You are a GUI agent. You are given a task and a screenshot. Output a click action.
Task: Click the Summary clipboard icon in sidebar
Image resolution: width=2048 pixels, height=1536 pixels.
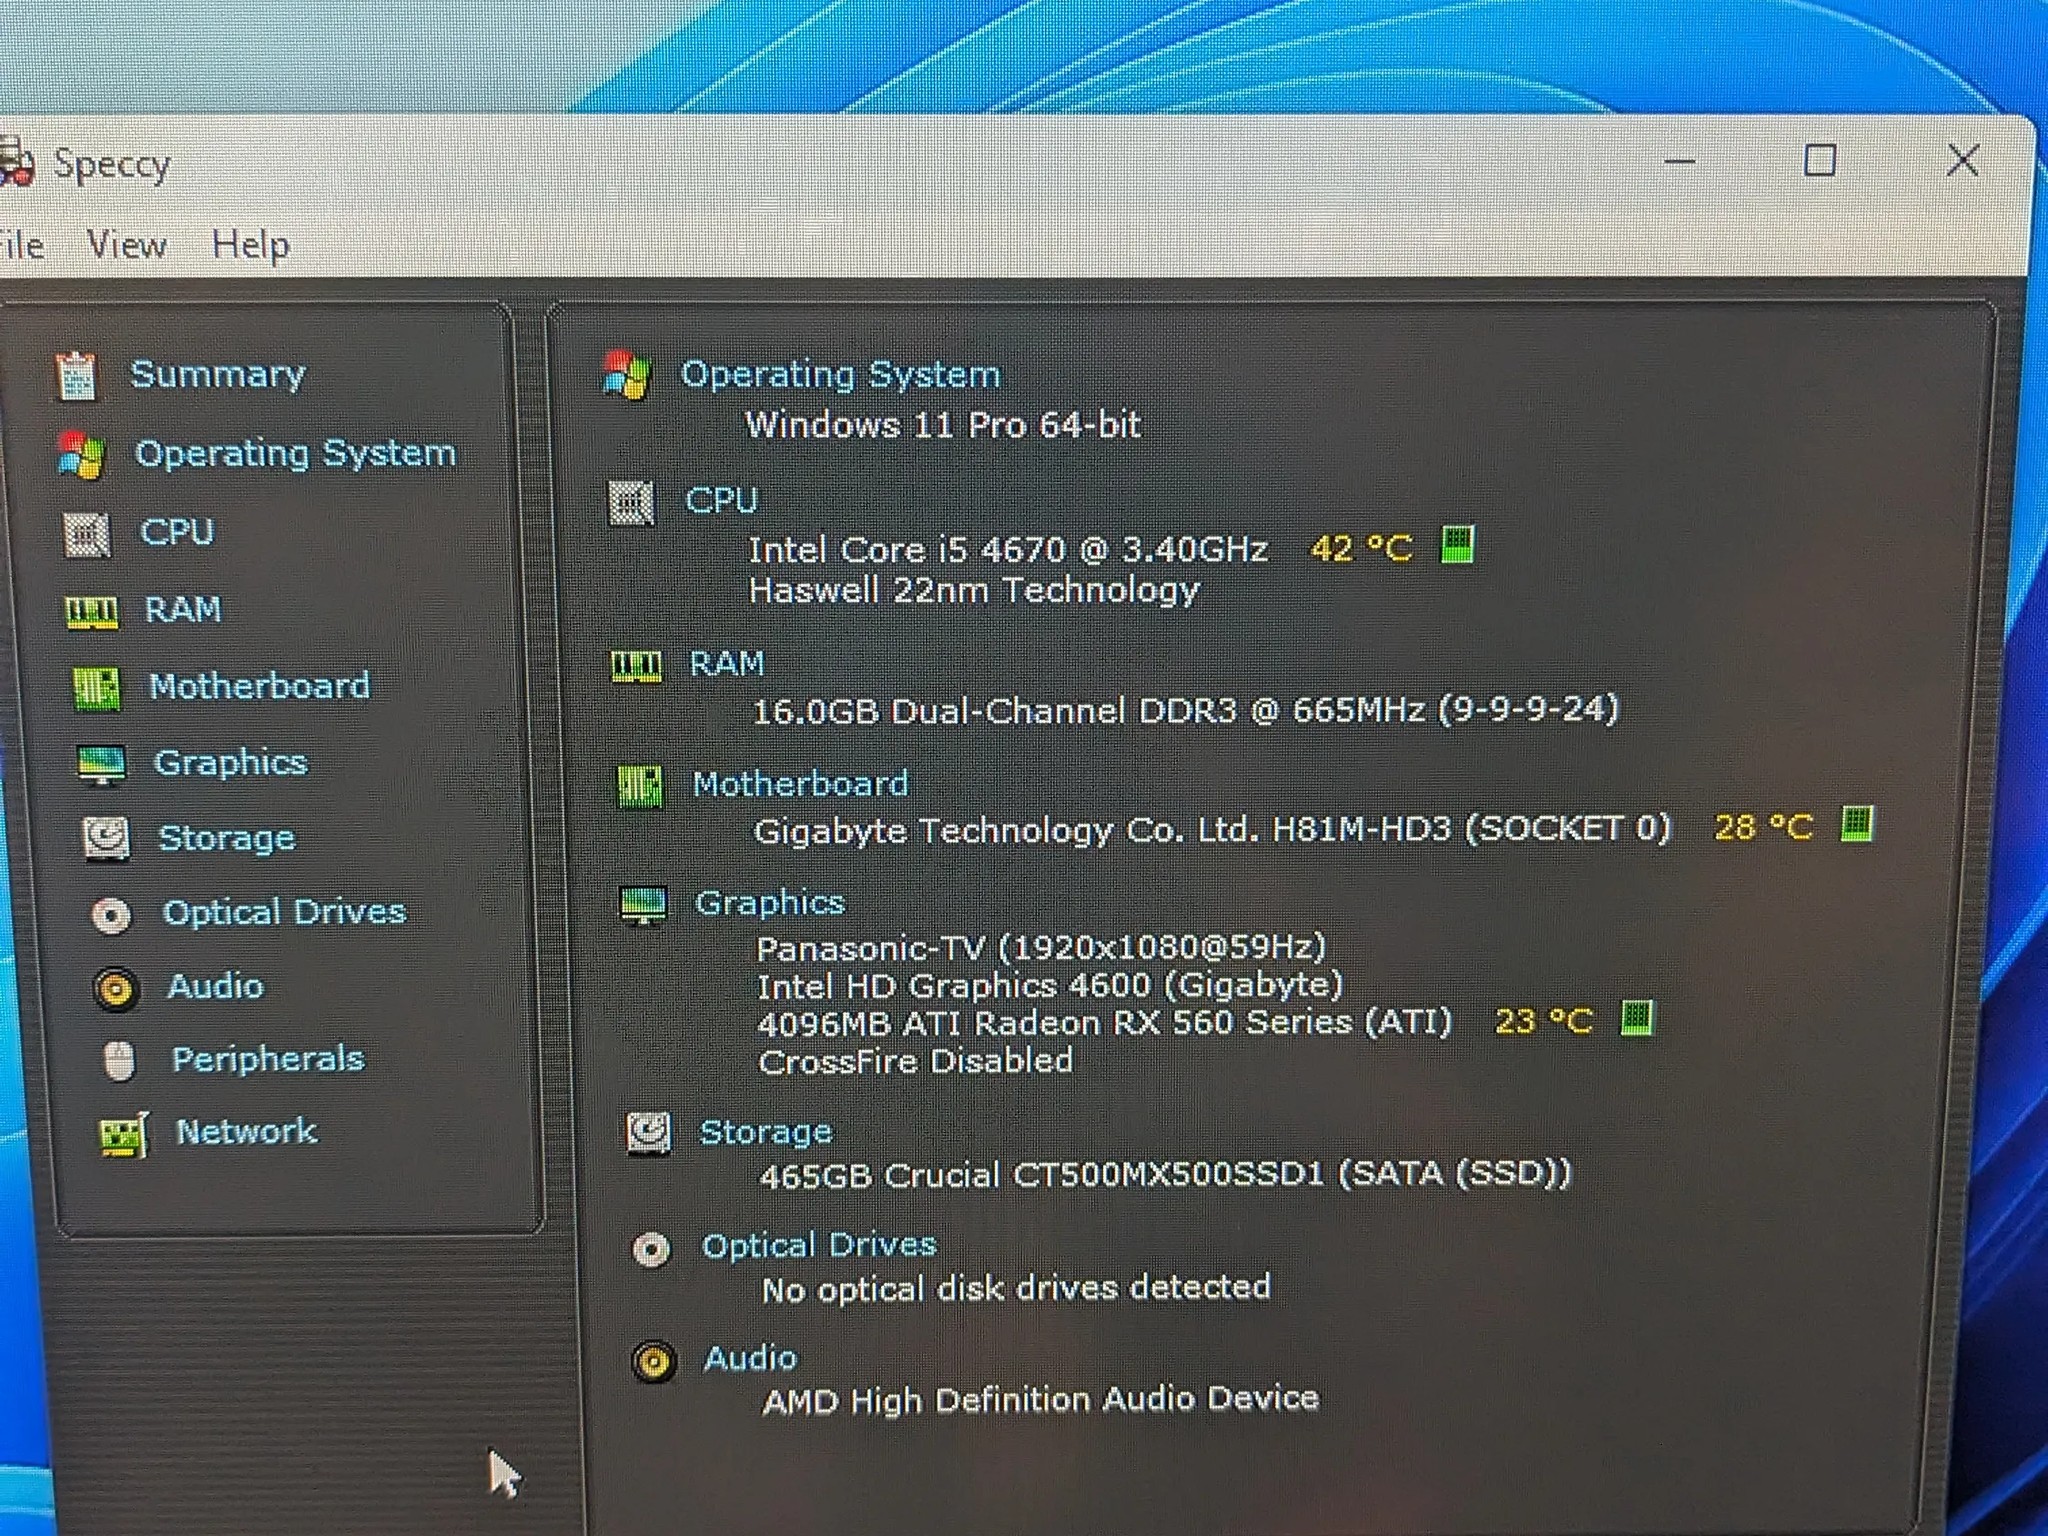tap(76, 376)
